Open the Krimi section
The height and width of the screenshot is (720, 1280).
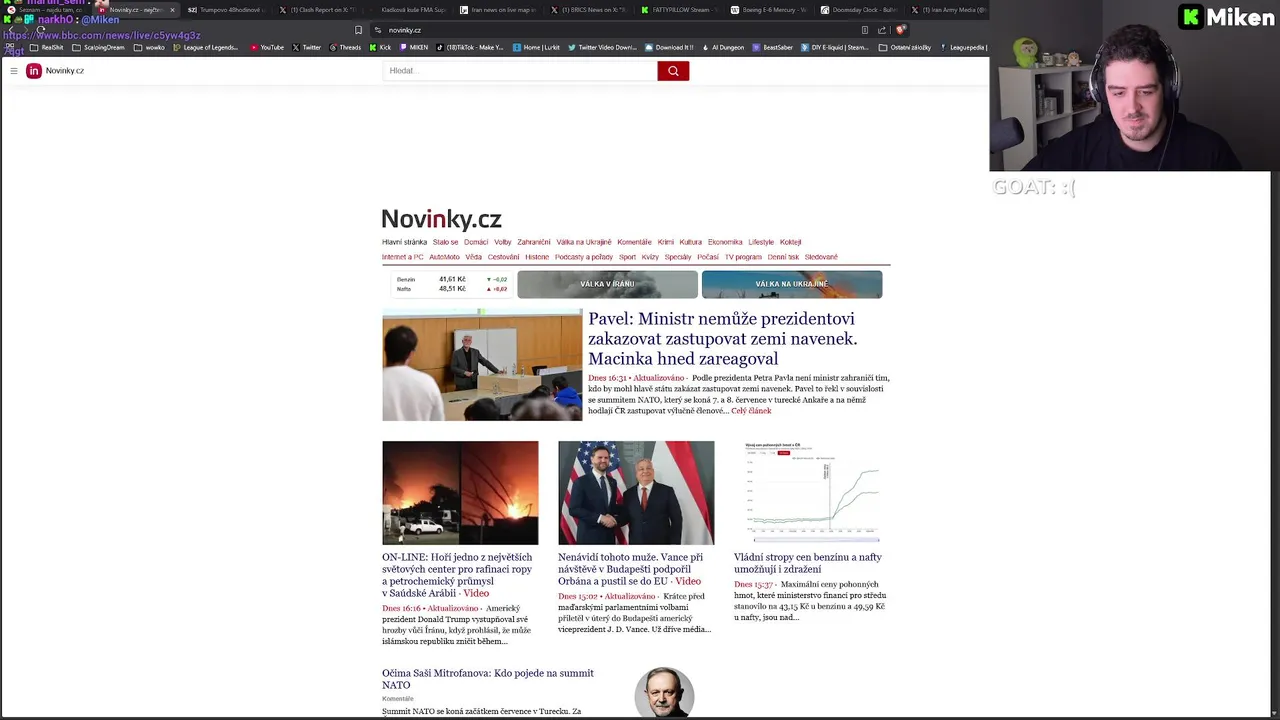pos(666,242)
